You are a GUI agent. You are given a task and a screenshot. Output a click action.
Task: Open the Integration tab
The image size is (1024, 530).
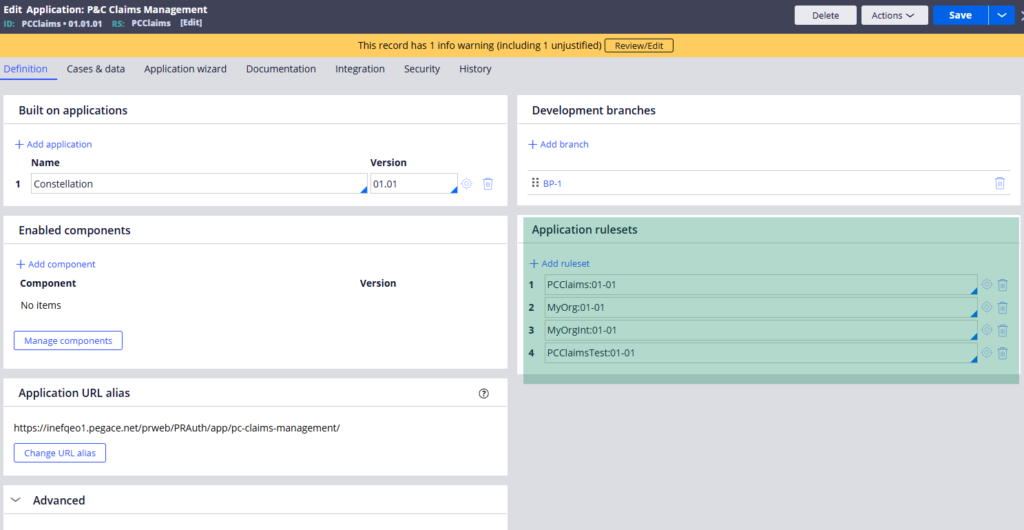[x=360, y=69]
